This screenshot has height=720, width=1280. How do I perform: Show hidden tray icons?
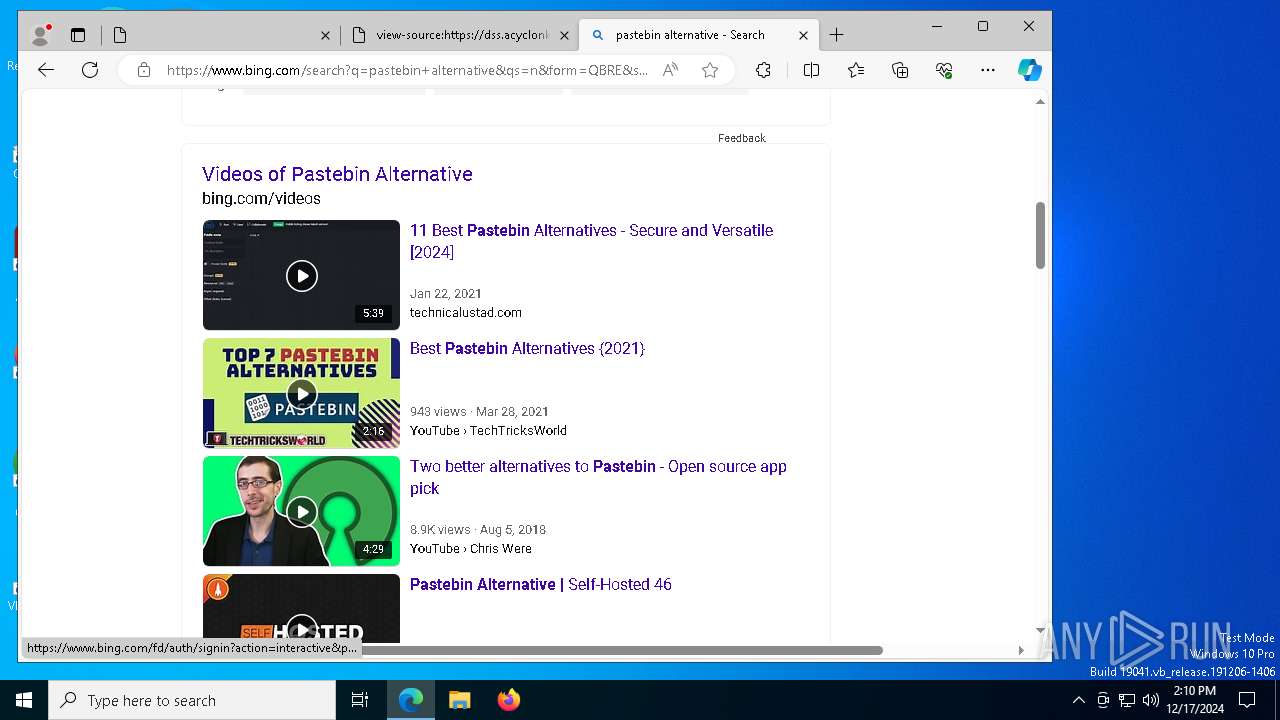[x=1078, y=700]
